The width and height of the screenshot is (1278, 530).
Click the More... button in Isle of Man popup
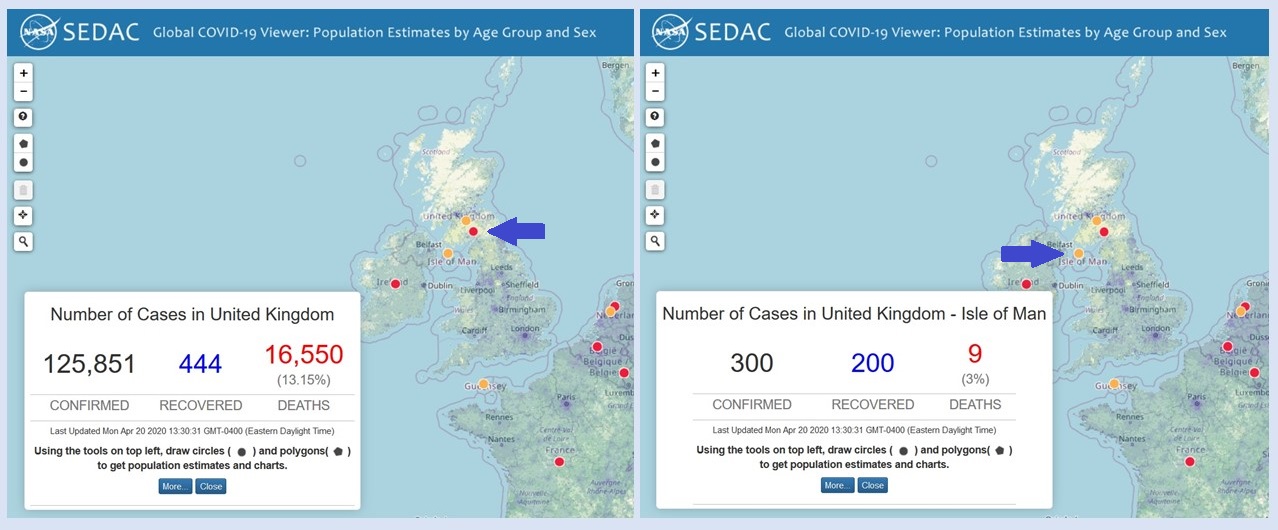tap(837, 485)
